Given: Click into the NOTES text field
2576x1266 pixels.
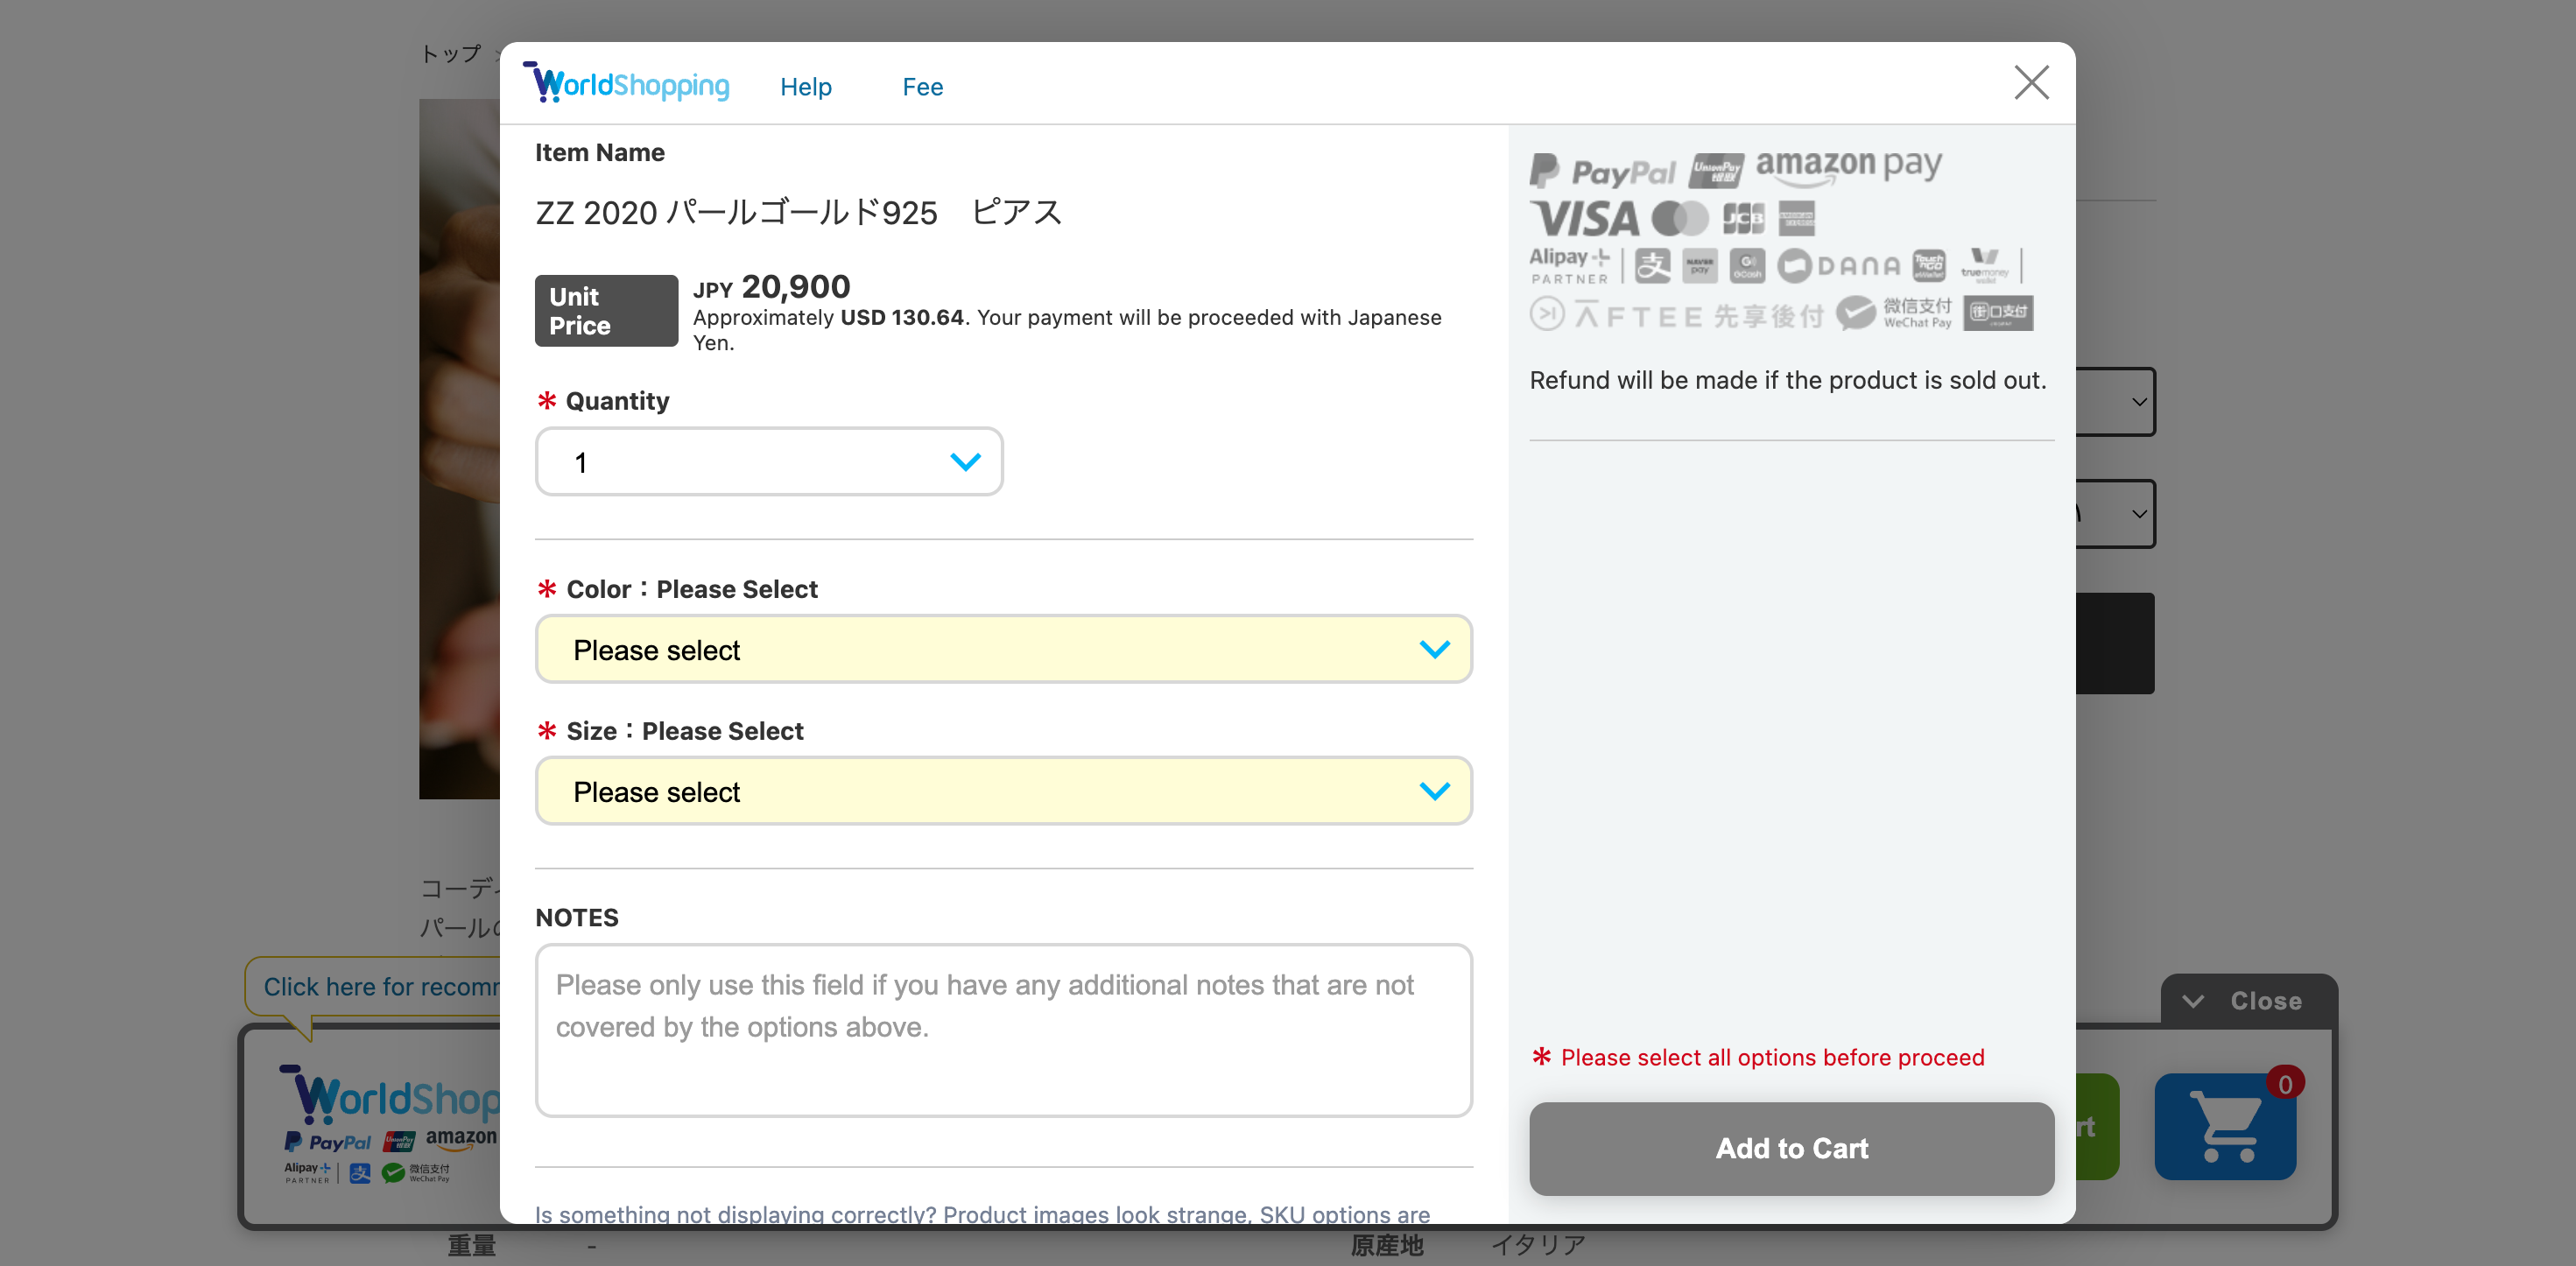Looking at the screenshot, I should [1004, 1030].
